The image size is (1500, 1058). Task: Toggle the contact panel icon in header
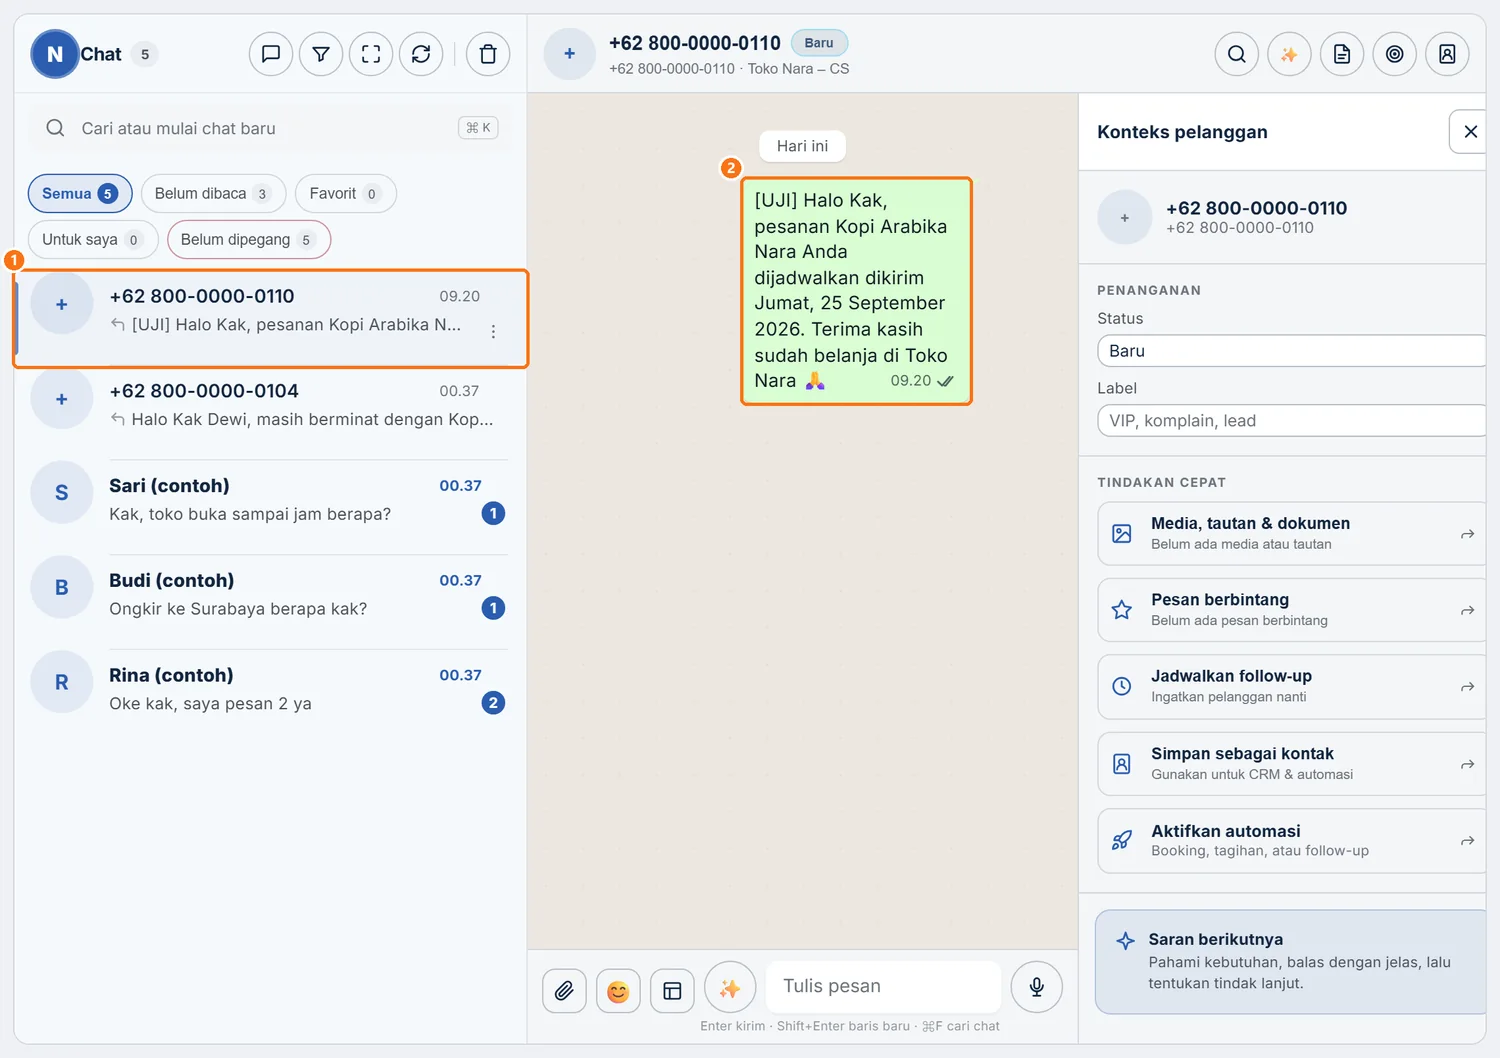(x=1447, y=54)
